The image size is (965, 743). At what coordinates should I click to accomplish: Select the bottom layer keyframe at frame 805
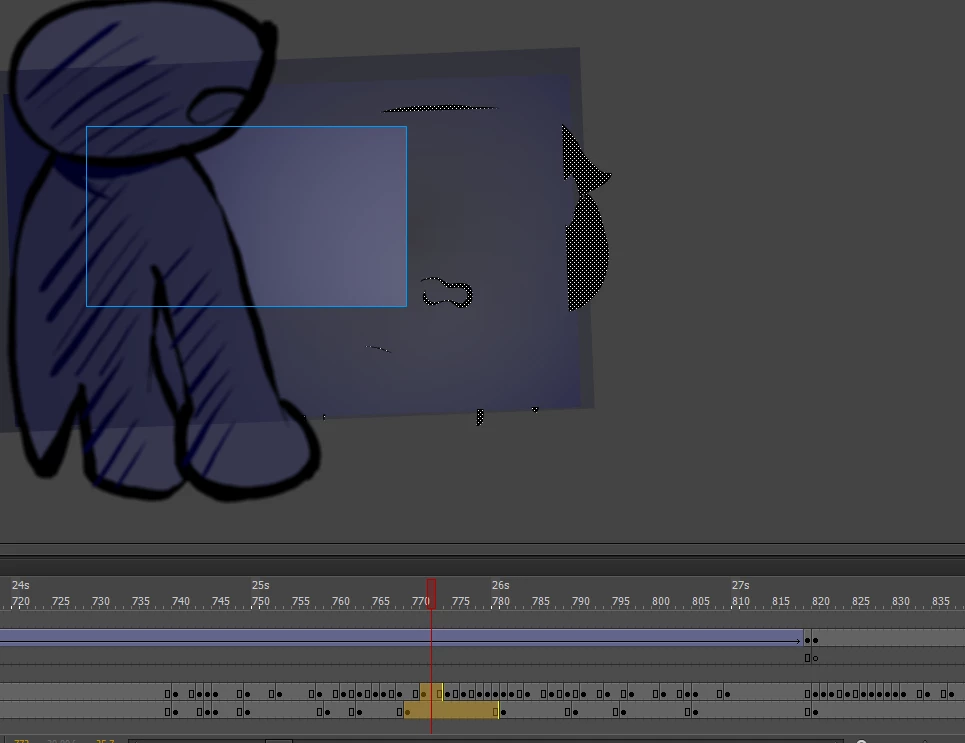(x=695, y=712)
